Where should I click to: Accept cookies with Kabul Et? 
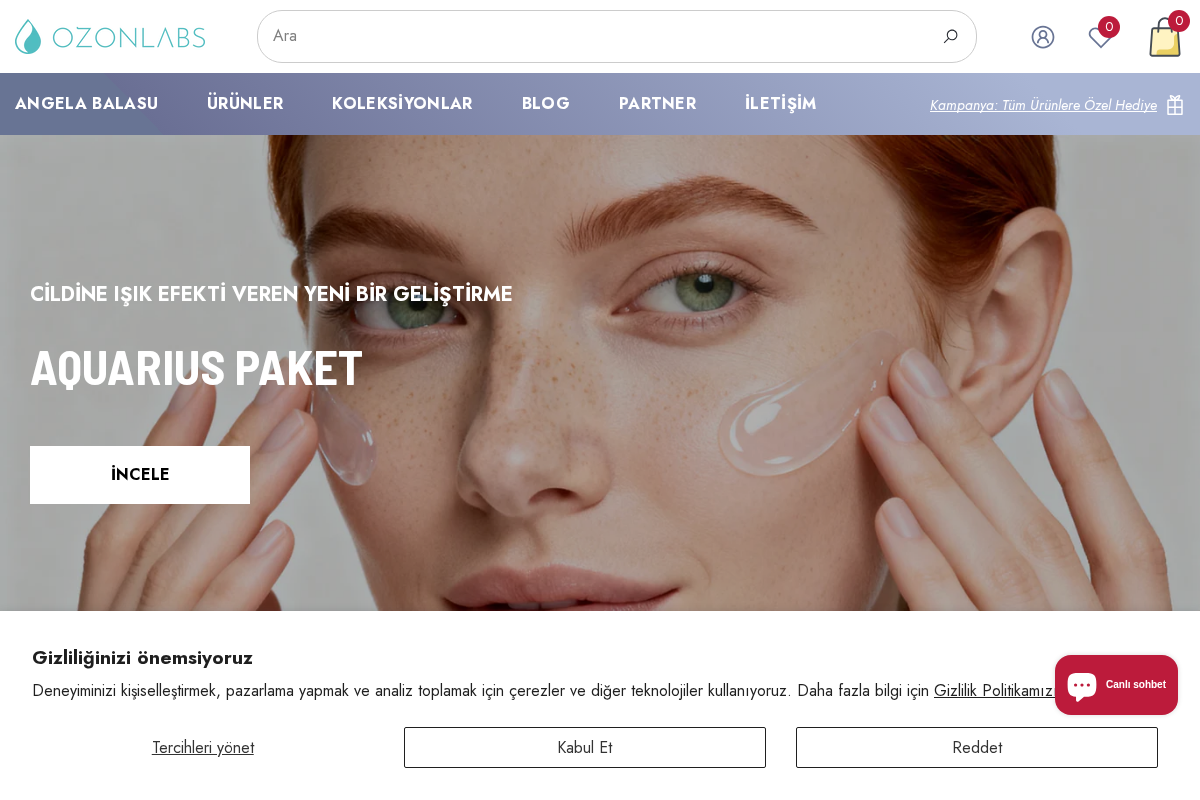(x=585, y=747)
